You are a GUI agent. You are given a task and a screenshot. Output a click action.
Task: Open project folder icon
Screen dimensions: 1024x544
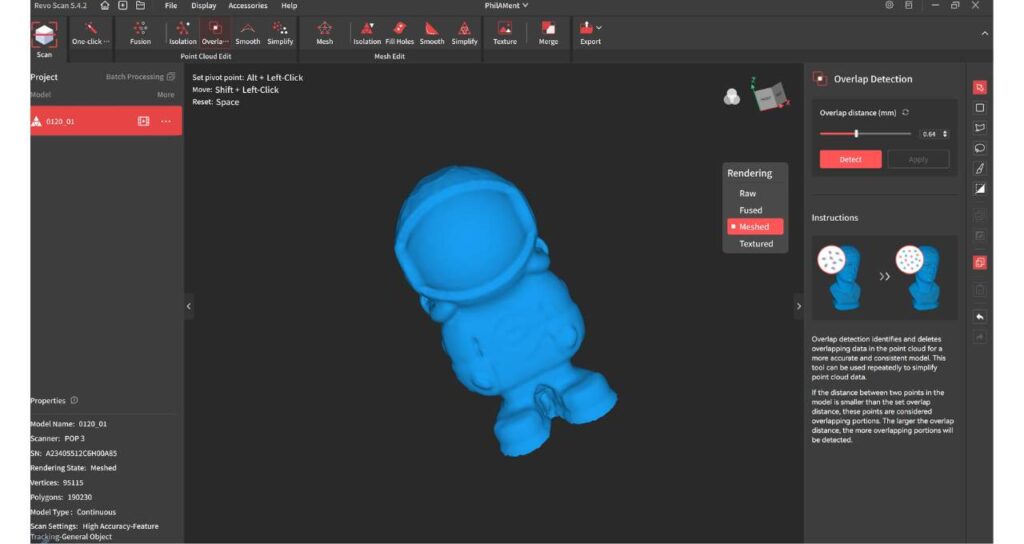140,5
